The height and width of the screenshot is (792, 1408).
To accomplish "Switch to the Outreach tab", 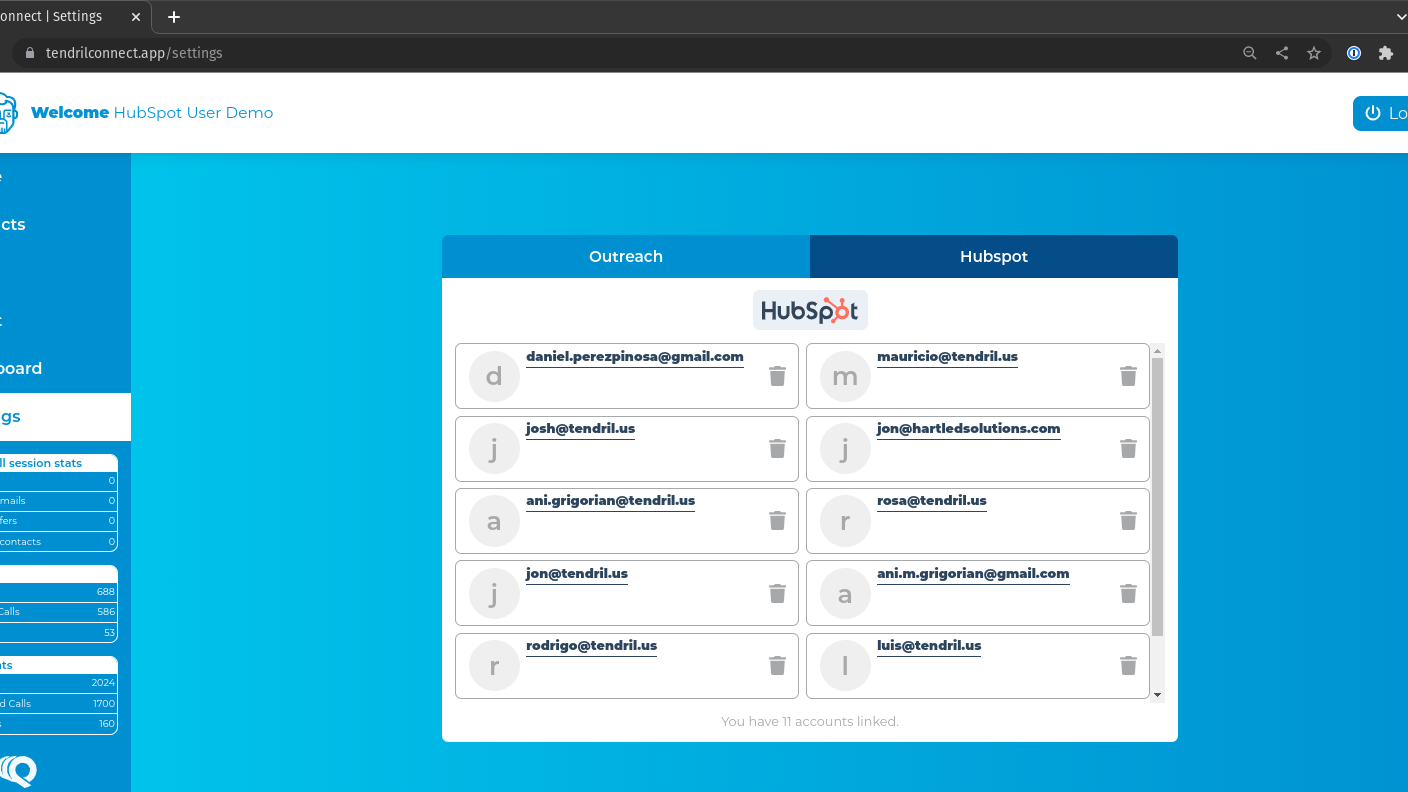I will pyautogui.click(x=626, y=257).
